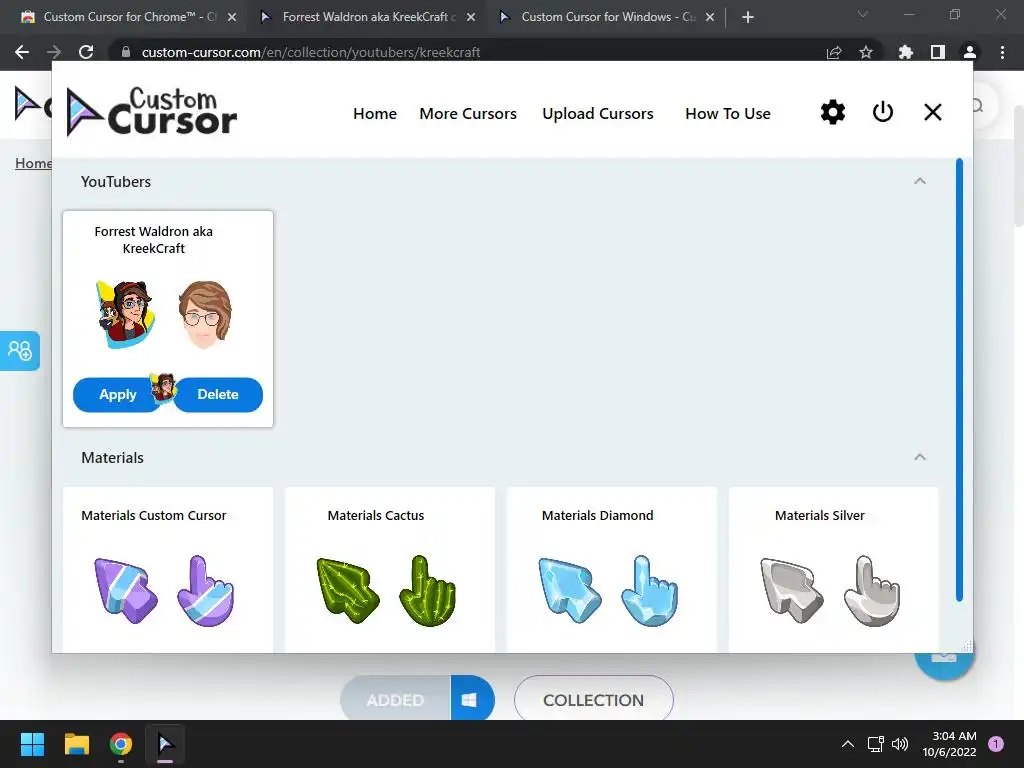Show hidden system tray icons

click(x=848, y=744)
